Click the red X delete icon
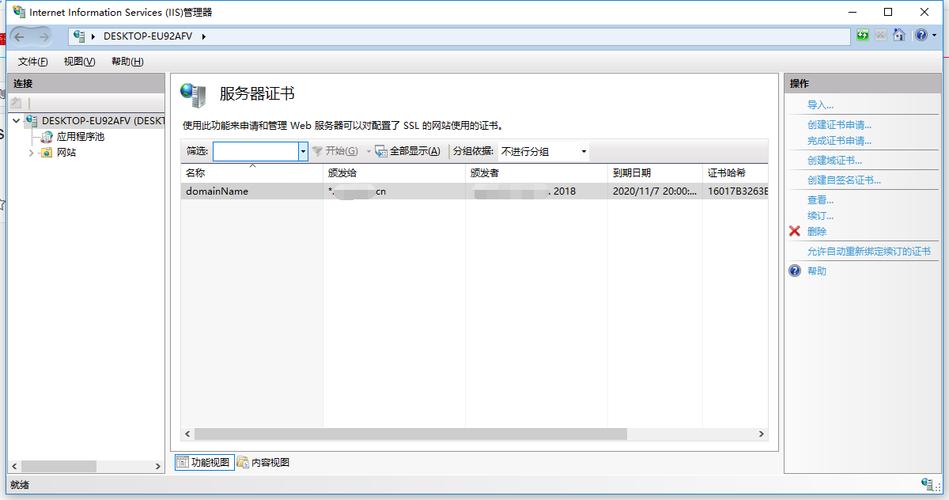This screenshot has height=500, width=949. (x=795, y=231)
